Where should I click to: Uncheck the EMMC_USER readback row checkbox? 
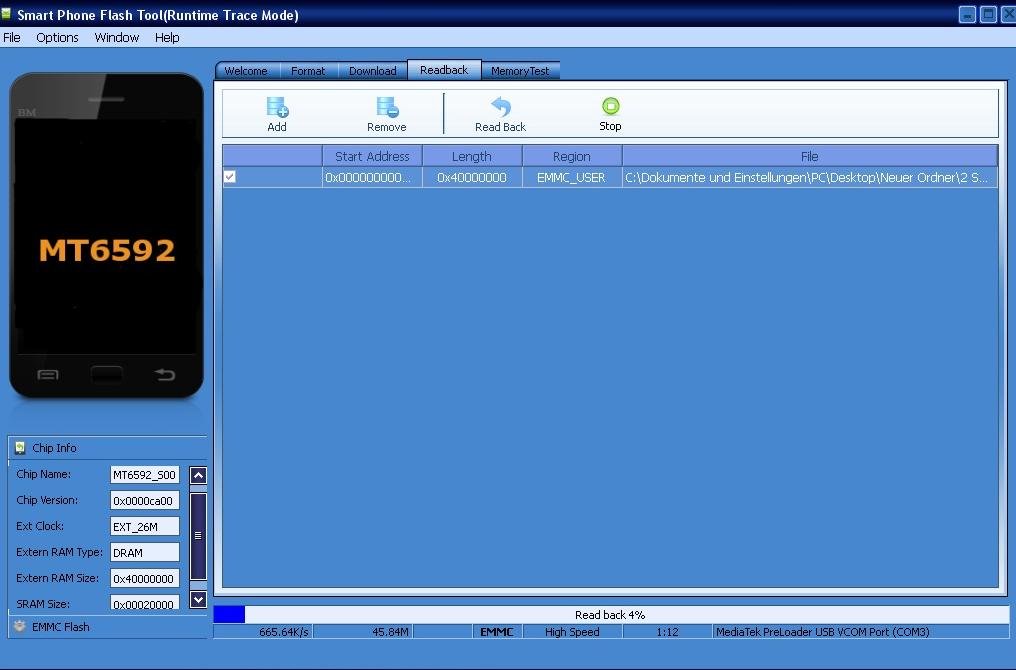click(229, 176)
